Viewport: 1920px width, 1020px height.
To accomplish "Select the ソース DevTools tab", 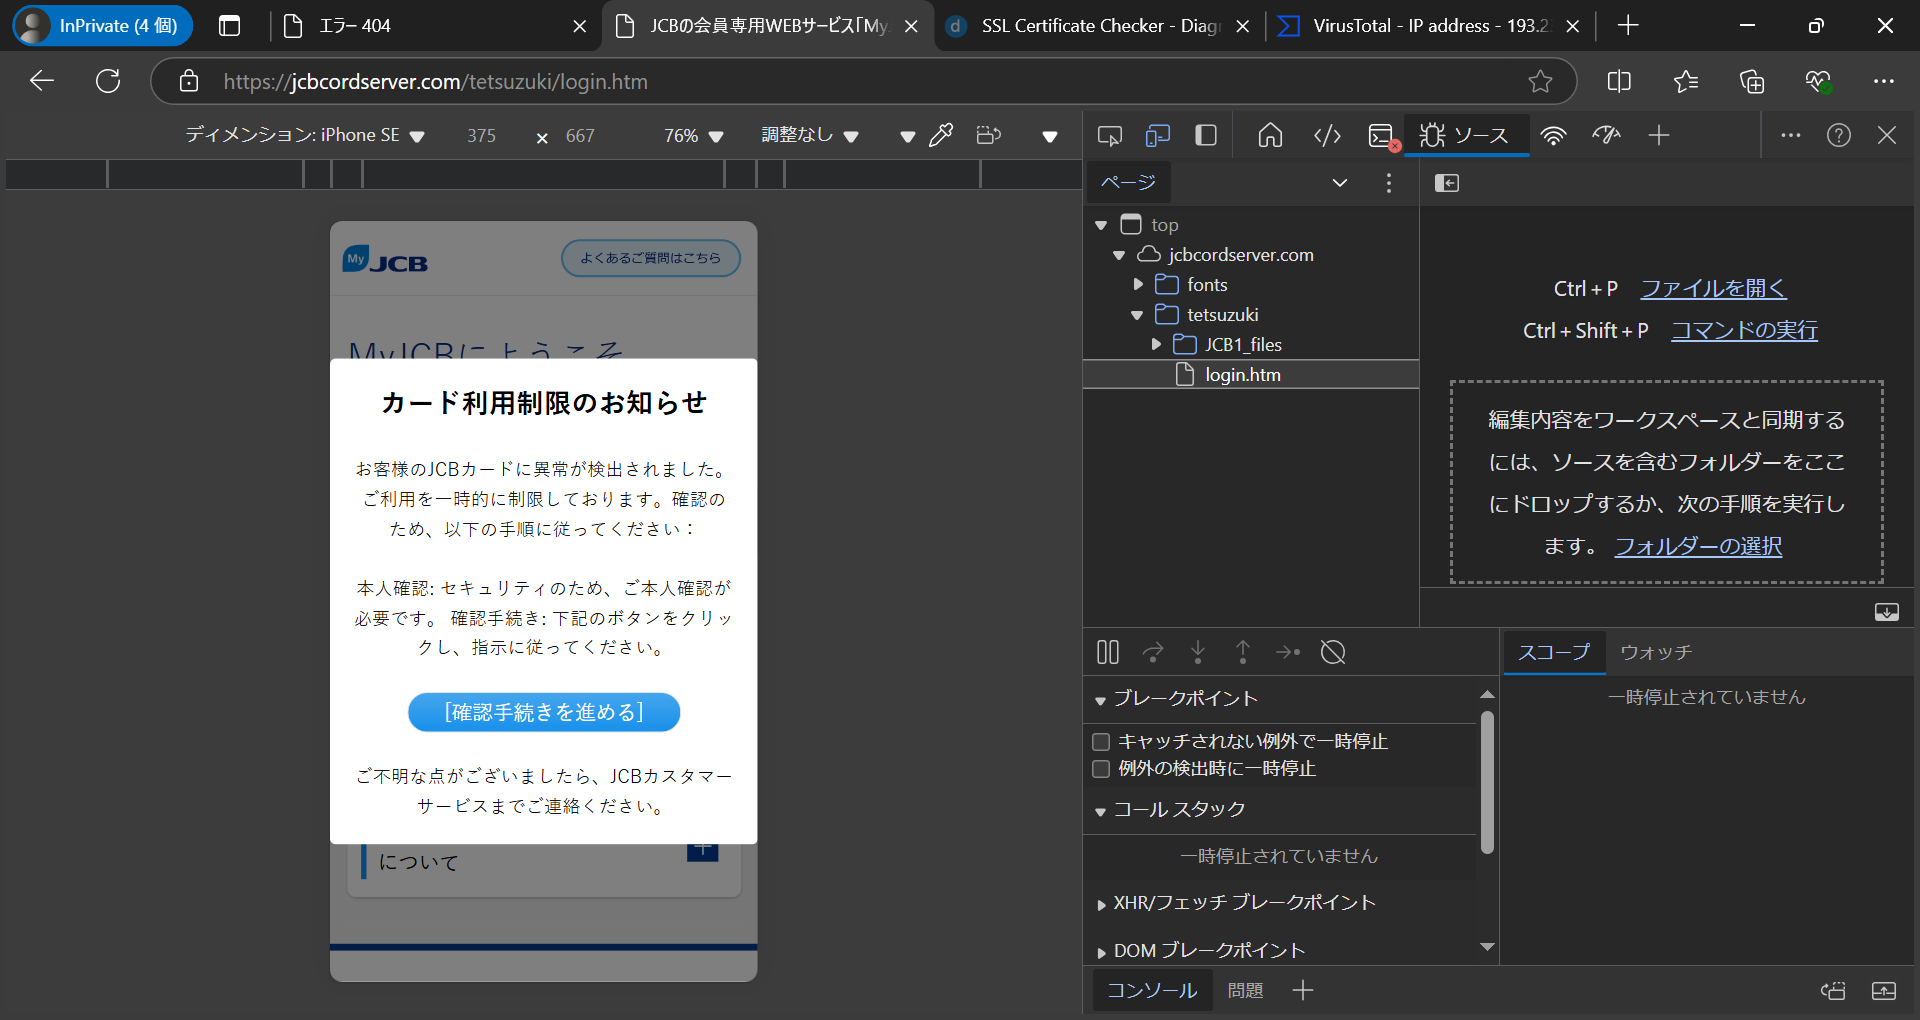I will [1467, 135].
